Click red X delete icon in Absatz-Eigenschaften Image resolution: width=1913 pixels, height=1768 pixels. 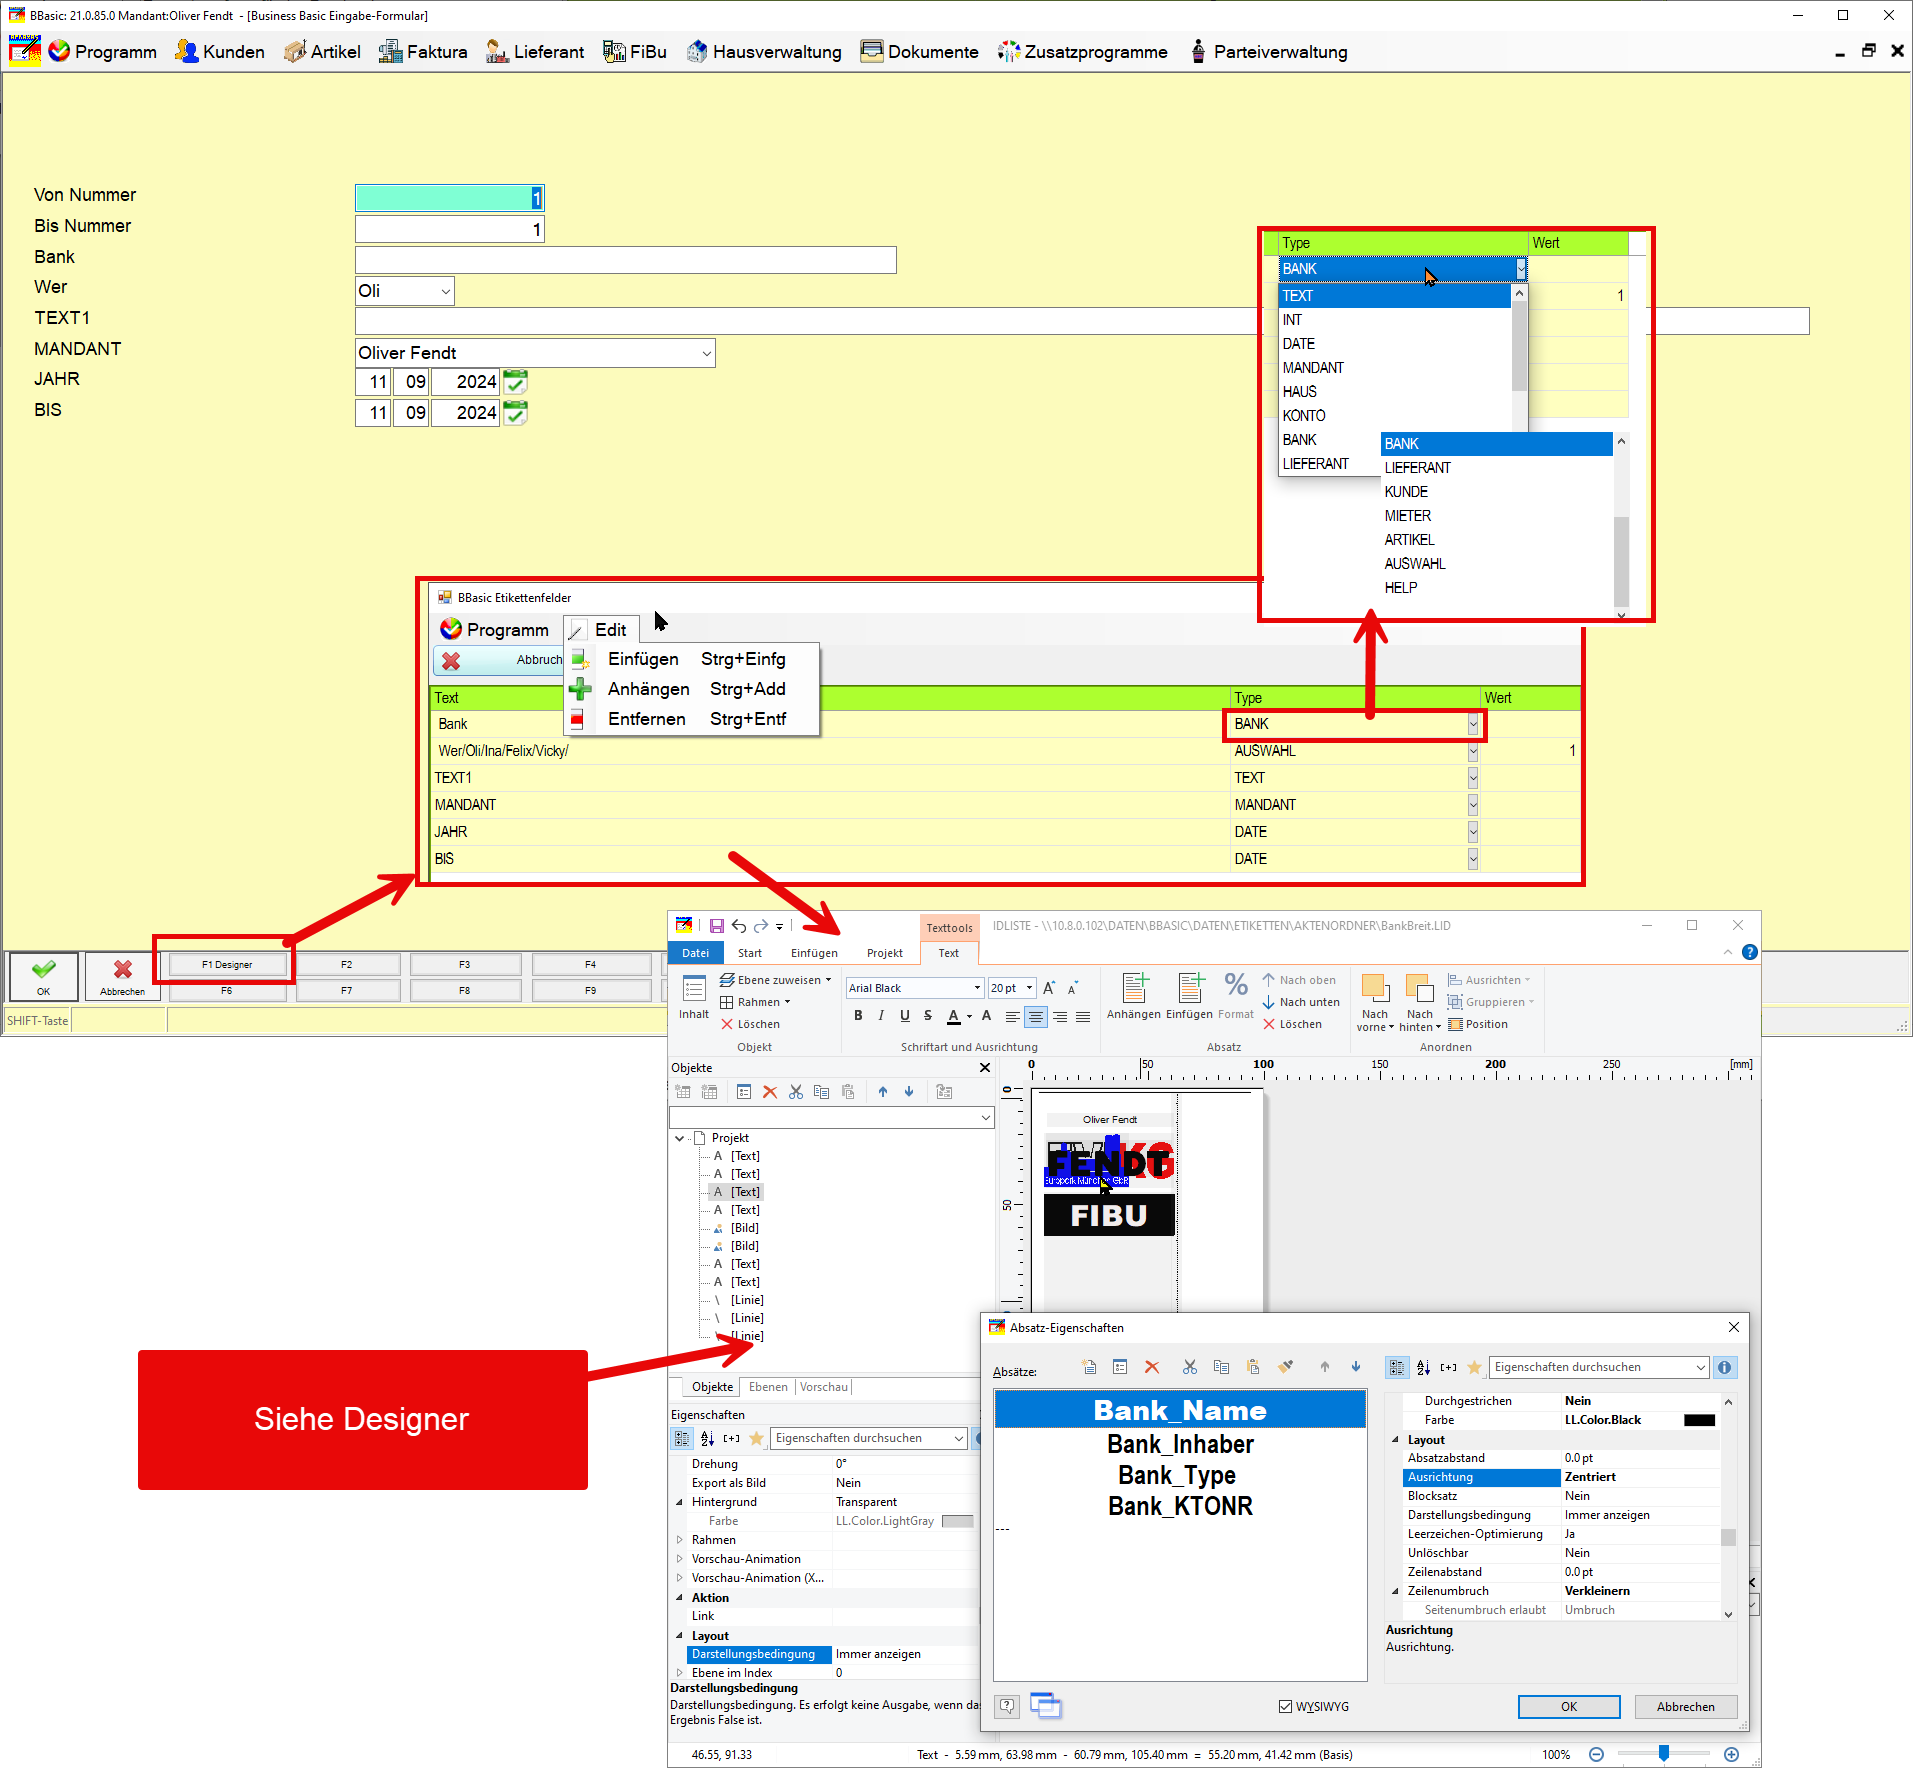[1152, 1367]
